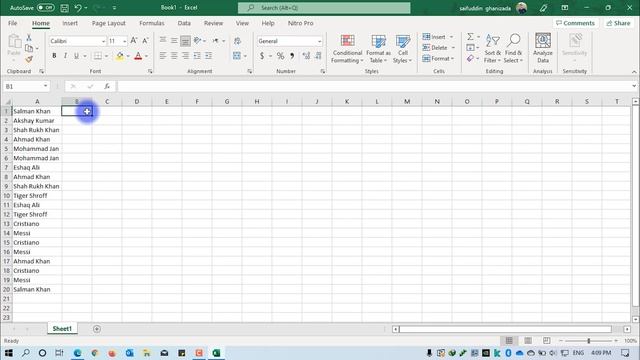Apply Comma Style number format

[292, 56]
